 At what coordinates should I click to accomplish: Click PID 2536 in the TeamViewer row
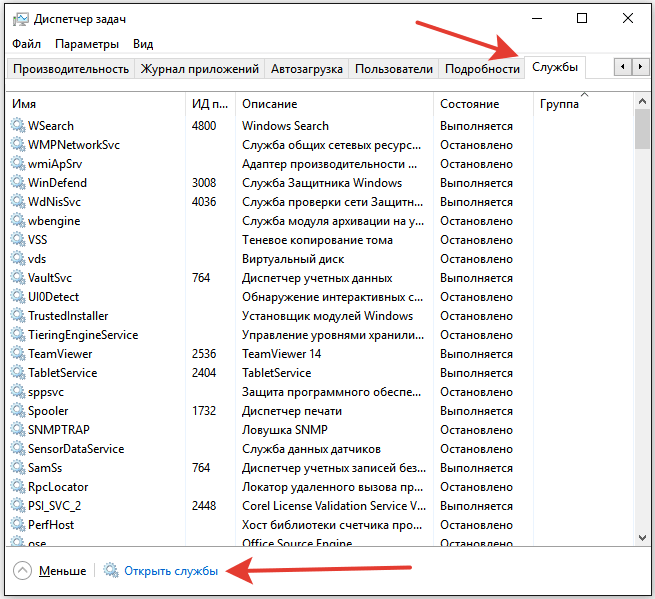click(x=204, y=354)
